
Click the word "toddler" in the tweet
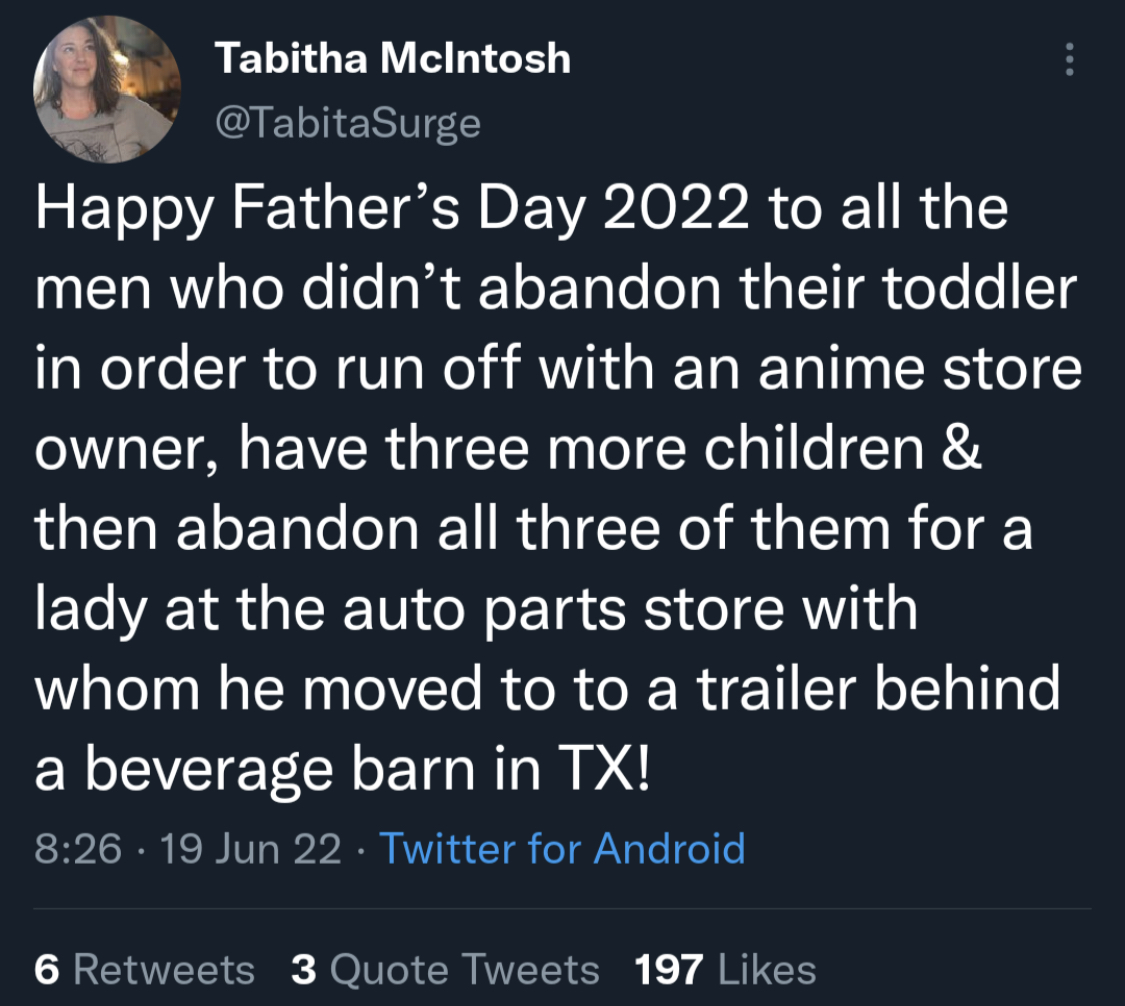(x=979, y=288)
